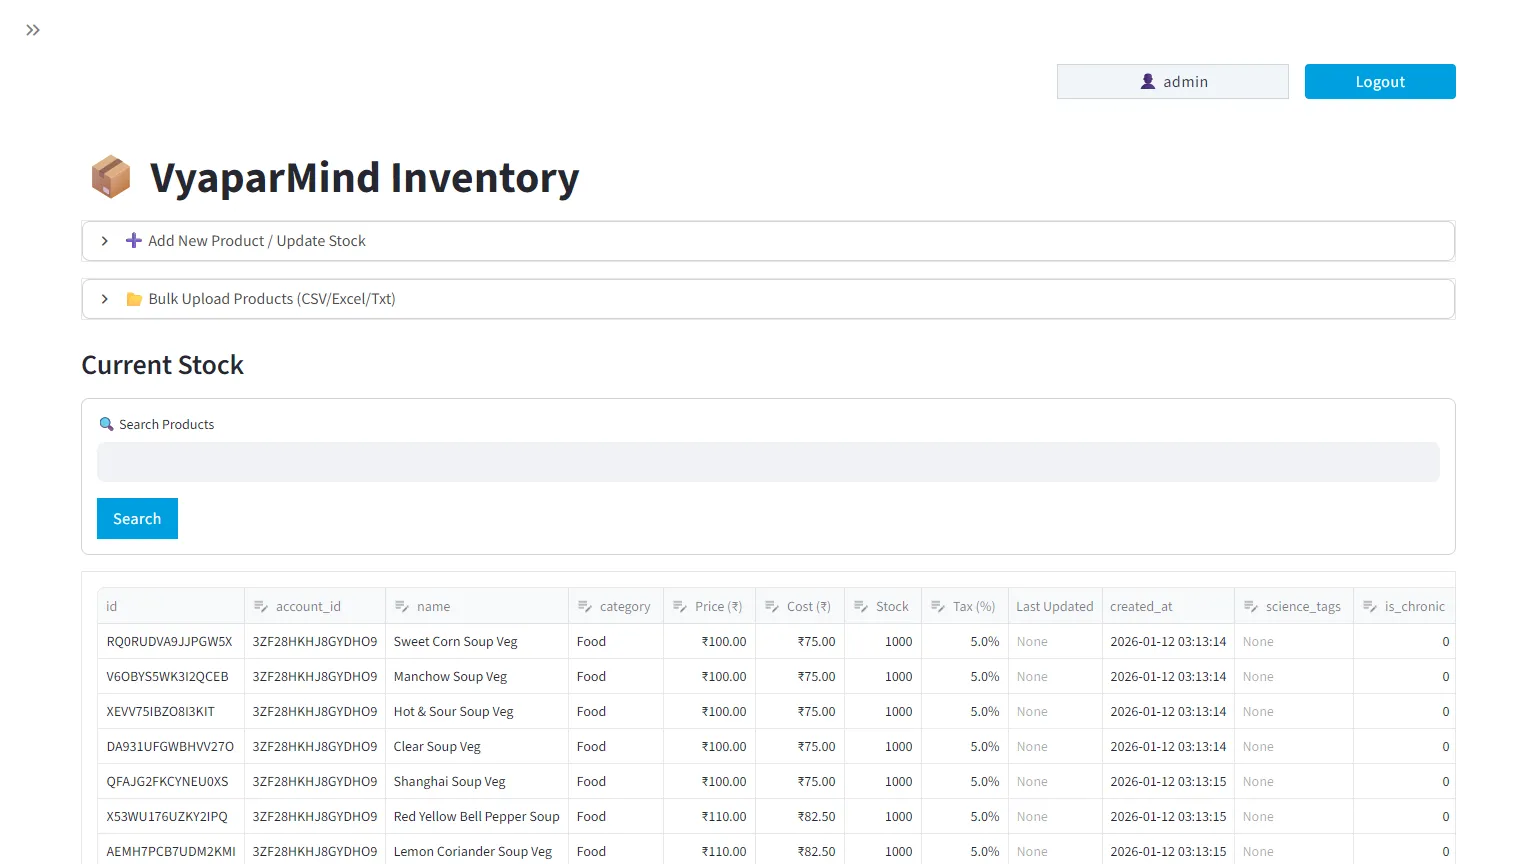Click created_at 2026-01-12 03:13:15 for Shanghai Soup Veg
Viewport: 1536px width, 864px height.
[1168, 781]
